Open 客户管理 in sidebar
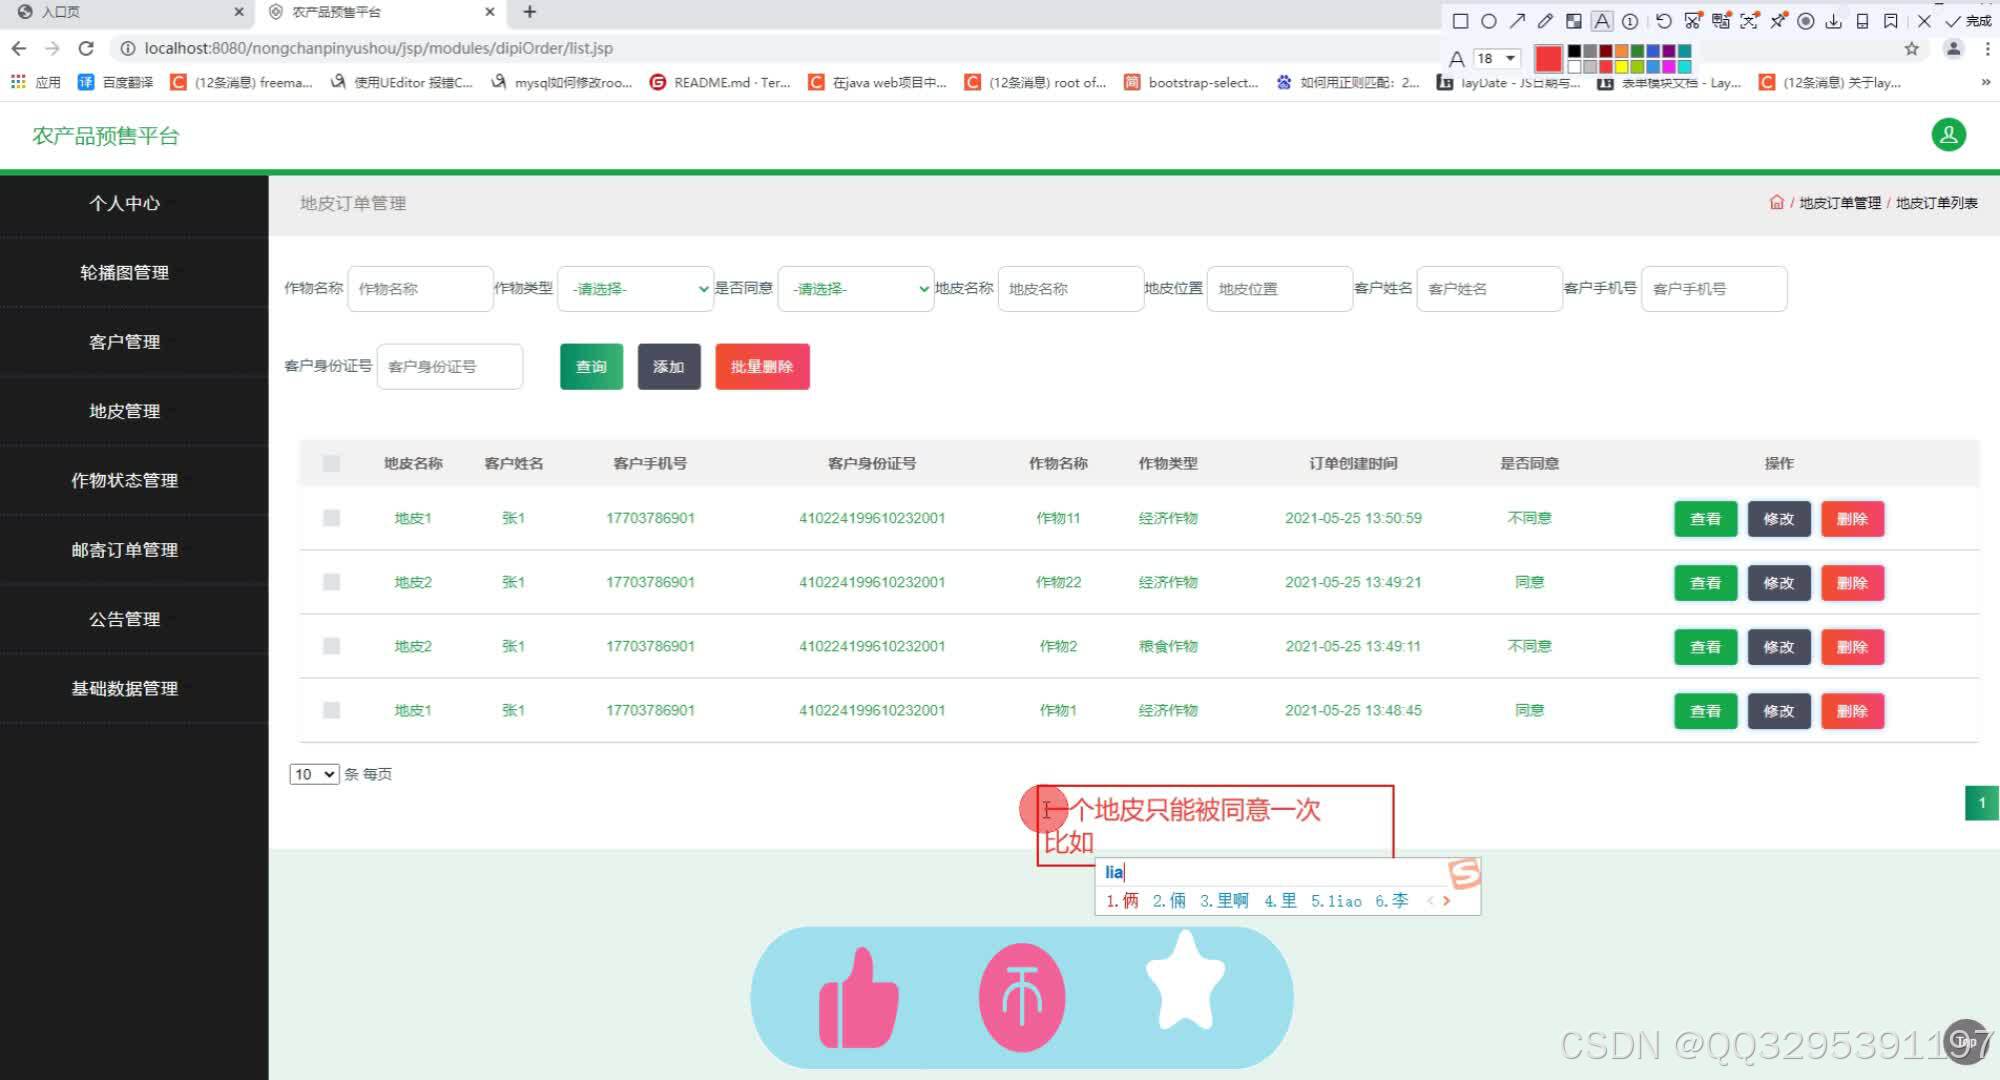The height and width of the screenshot is (1080, 2000). pyautogui.click(x=124, y=342)
